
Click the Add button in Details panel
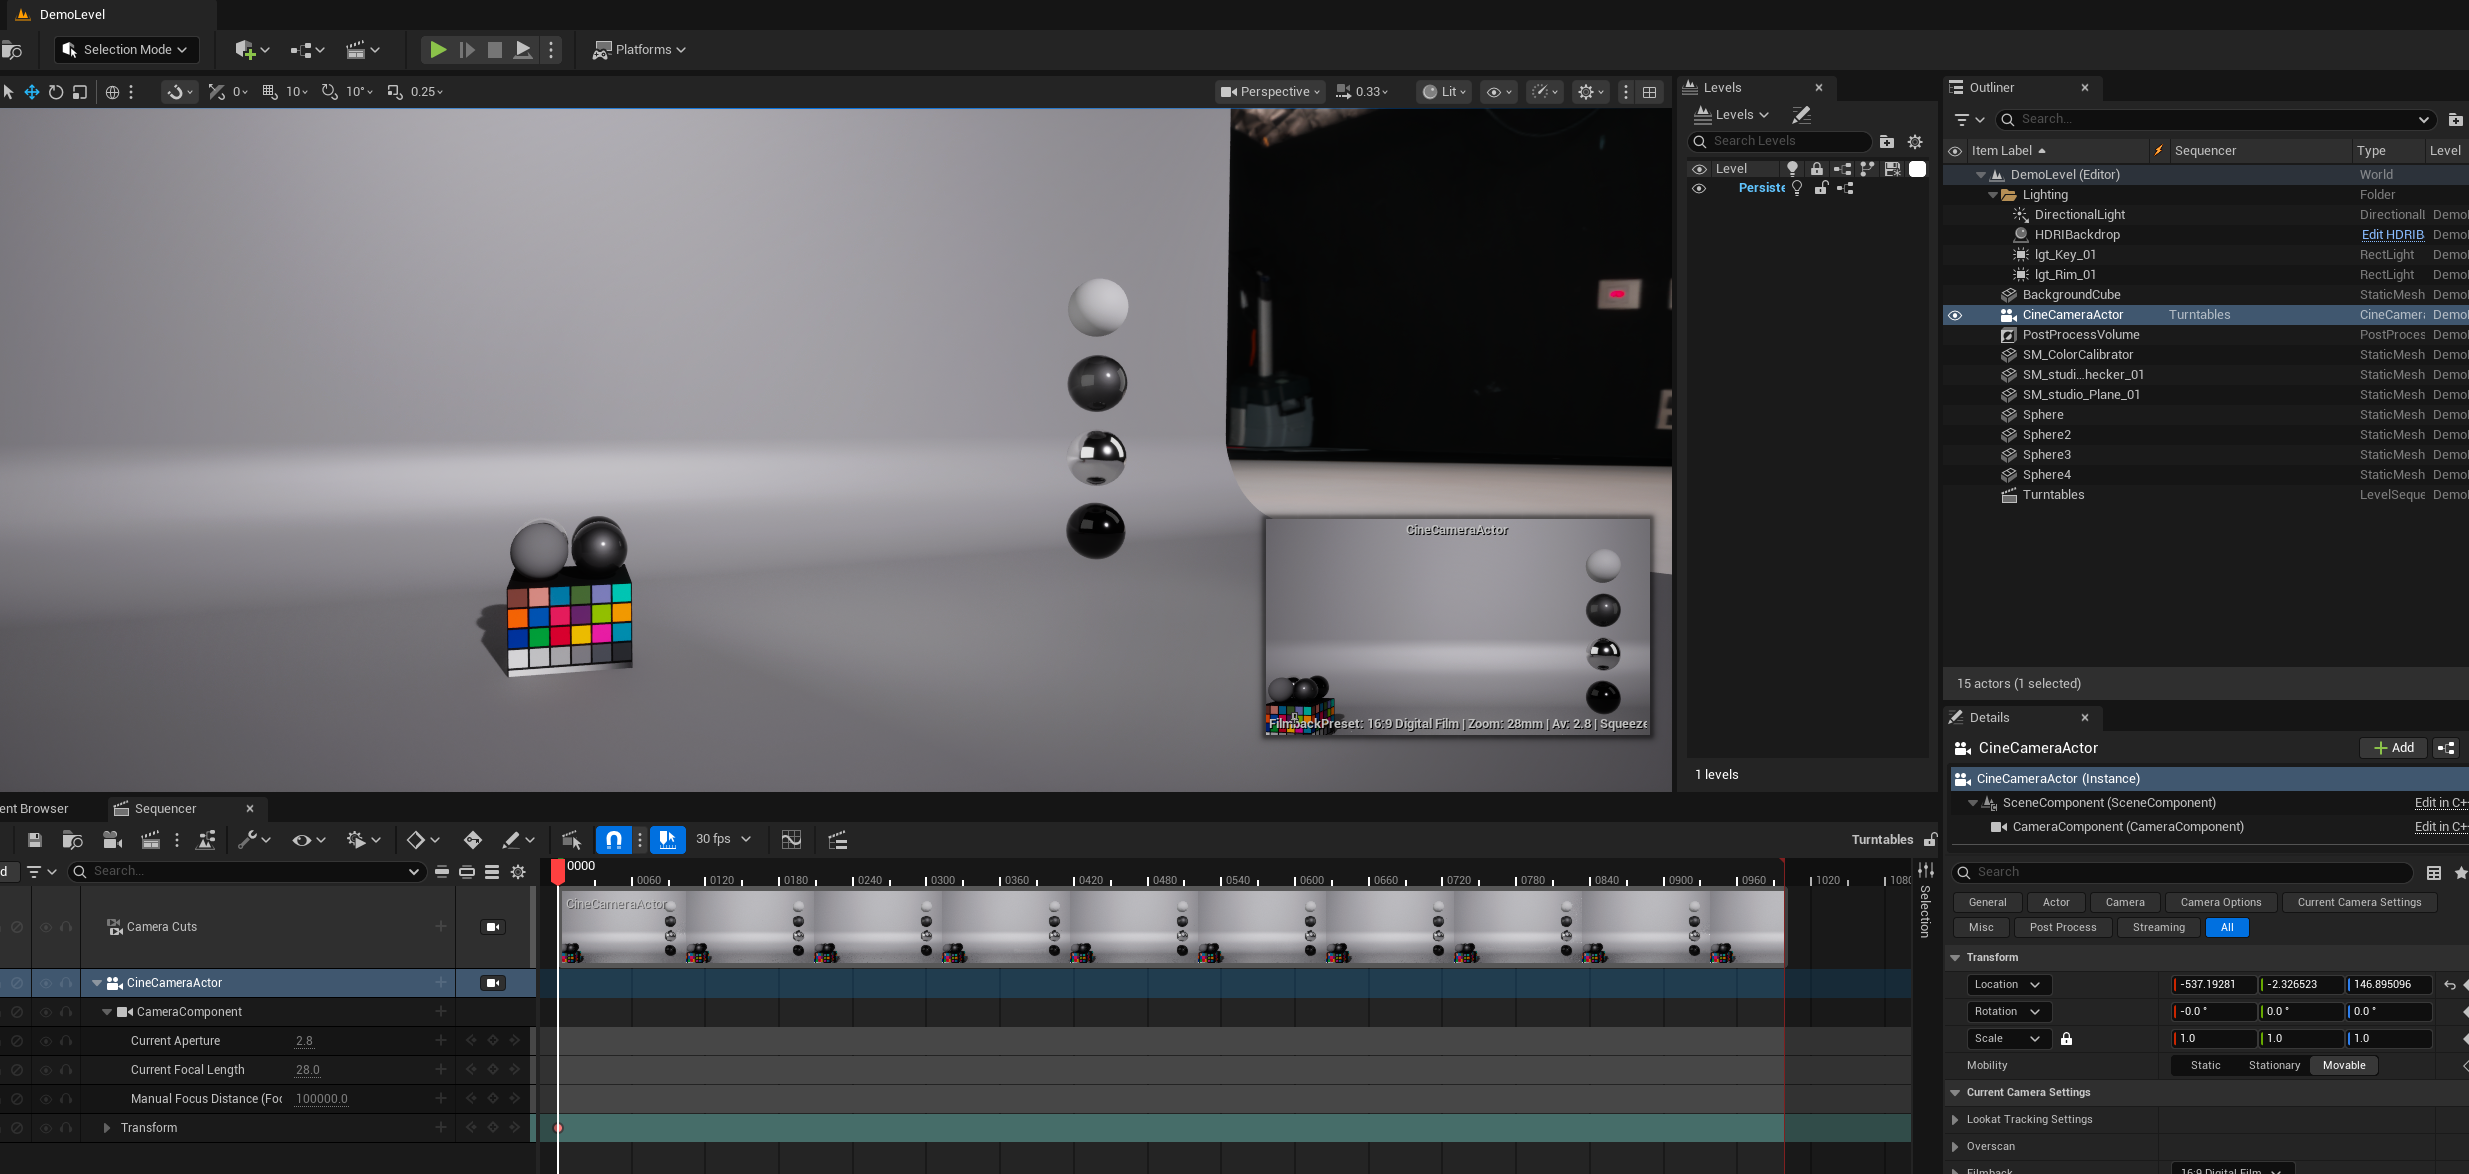tap(2392, 747)
